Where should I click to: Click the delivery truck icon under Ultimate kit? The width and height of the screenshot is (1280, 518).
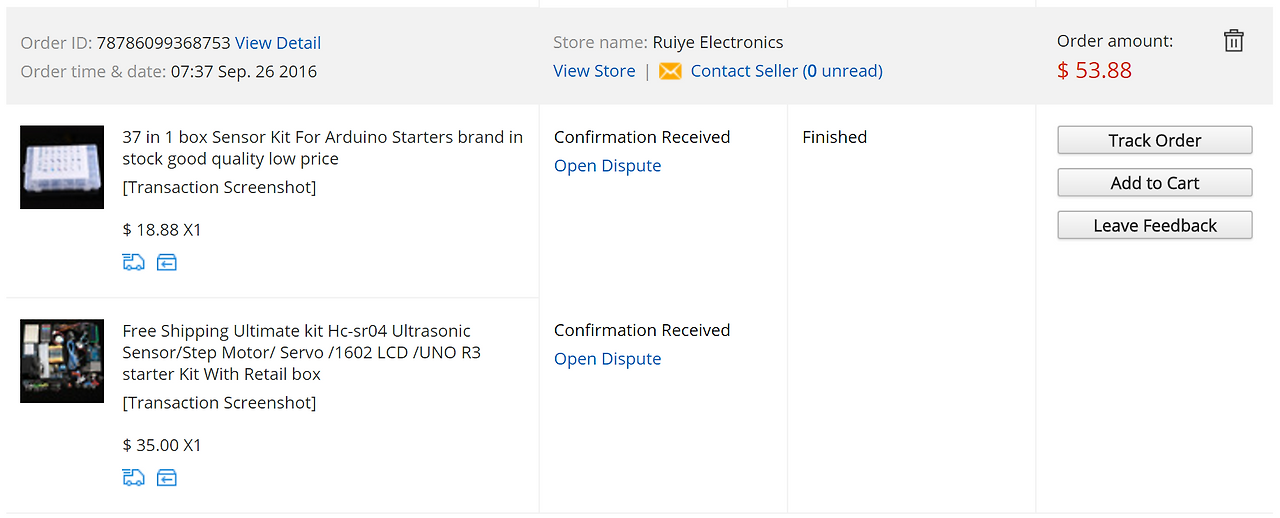point(133,478)
